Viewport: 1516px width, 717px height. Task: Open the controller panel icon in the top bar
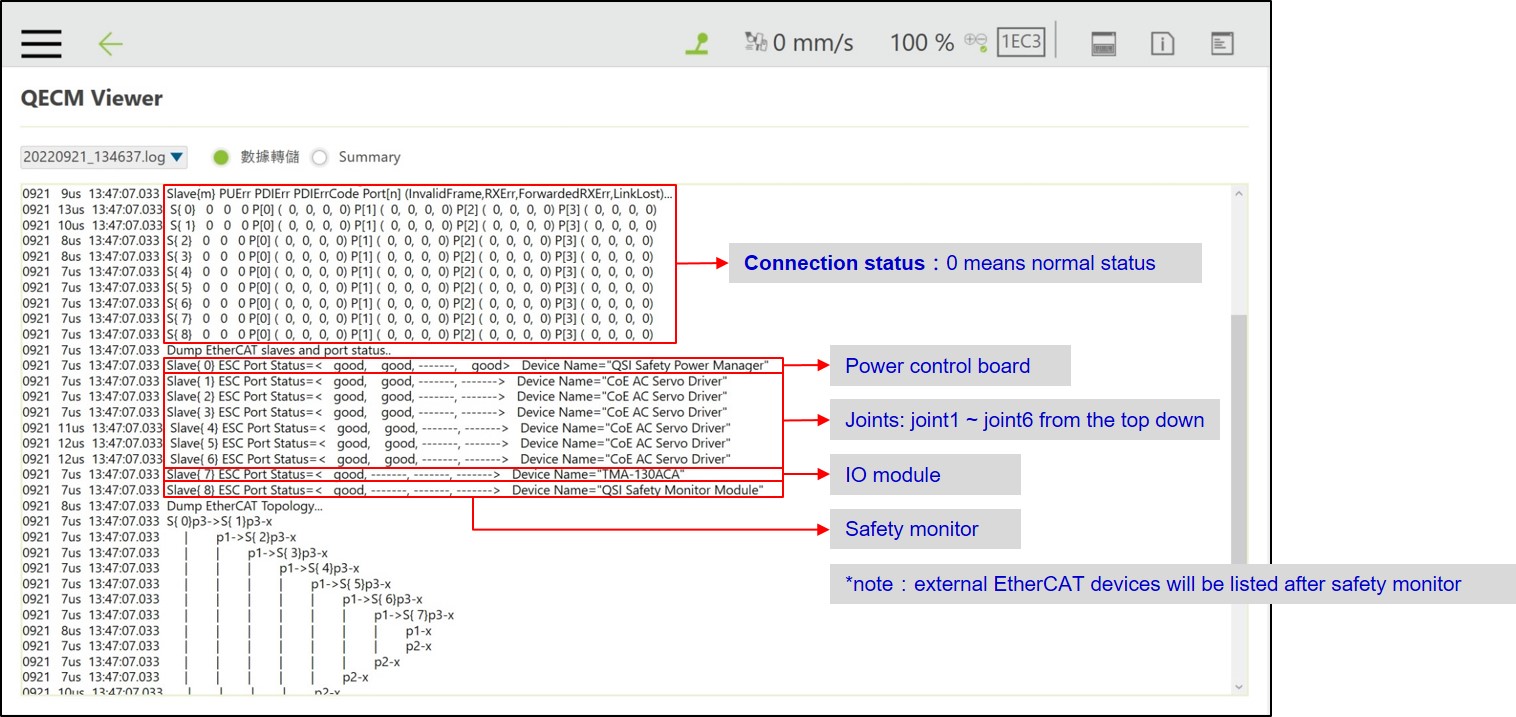point(1103,44)
